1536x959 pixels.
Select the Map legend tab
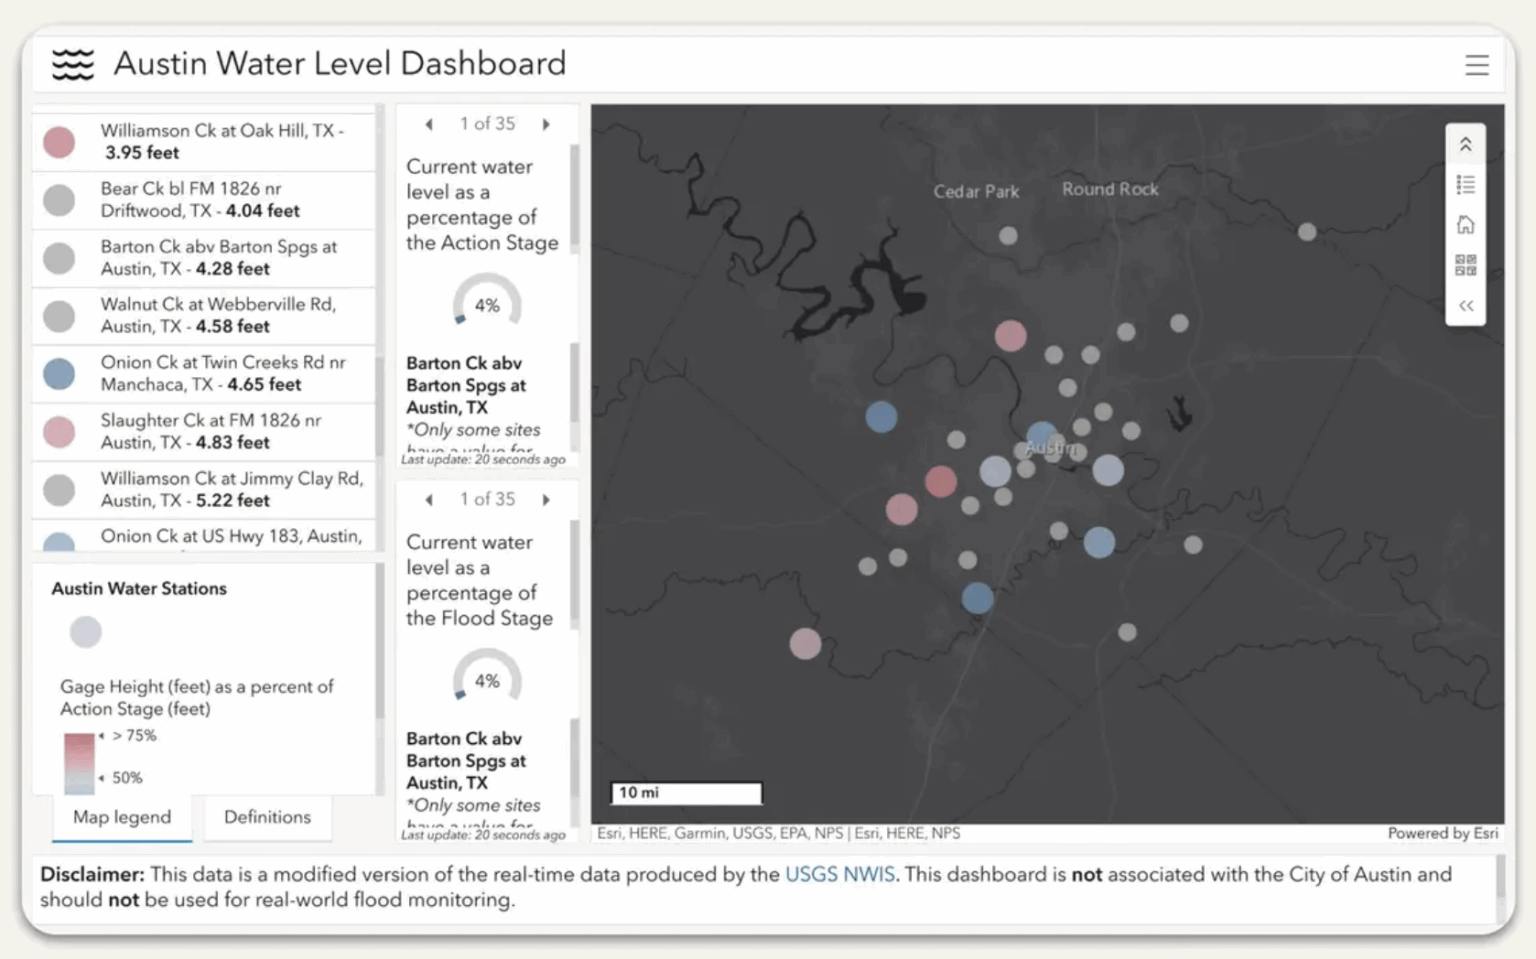[121, 817]
